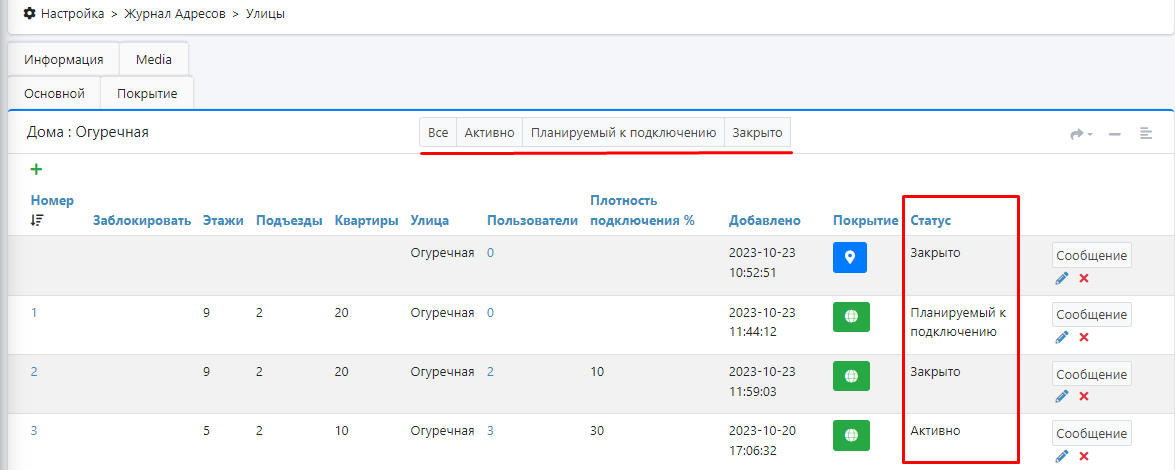Open house number 2 link
The width and height of the screenshot is (1175, 470).
34,371
